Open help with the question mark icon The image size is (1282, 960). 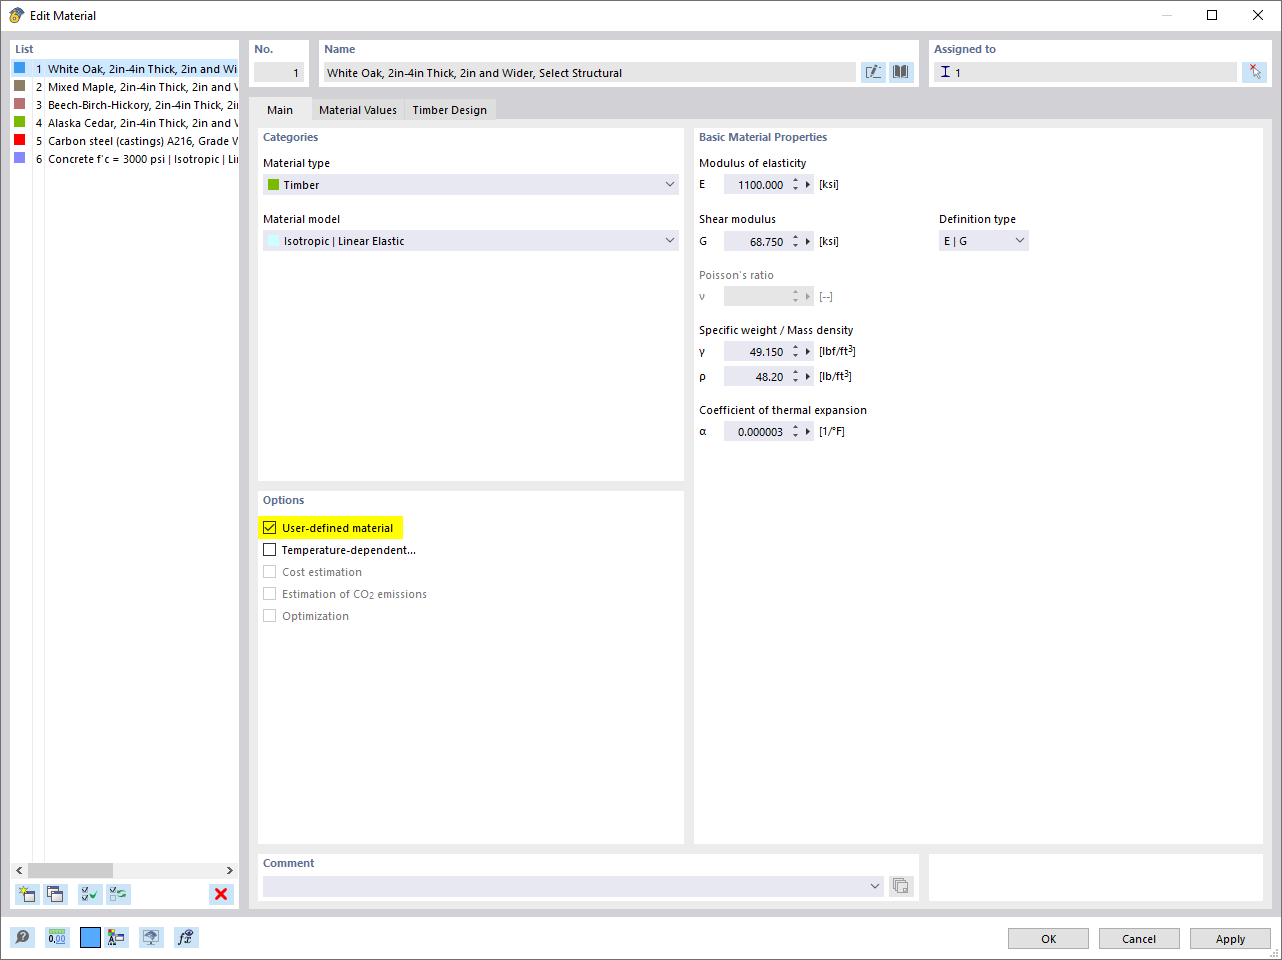coord(21,937)
